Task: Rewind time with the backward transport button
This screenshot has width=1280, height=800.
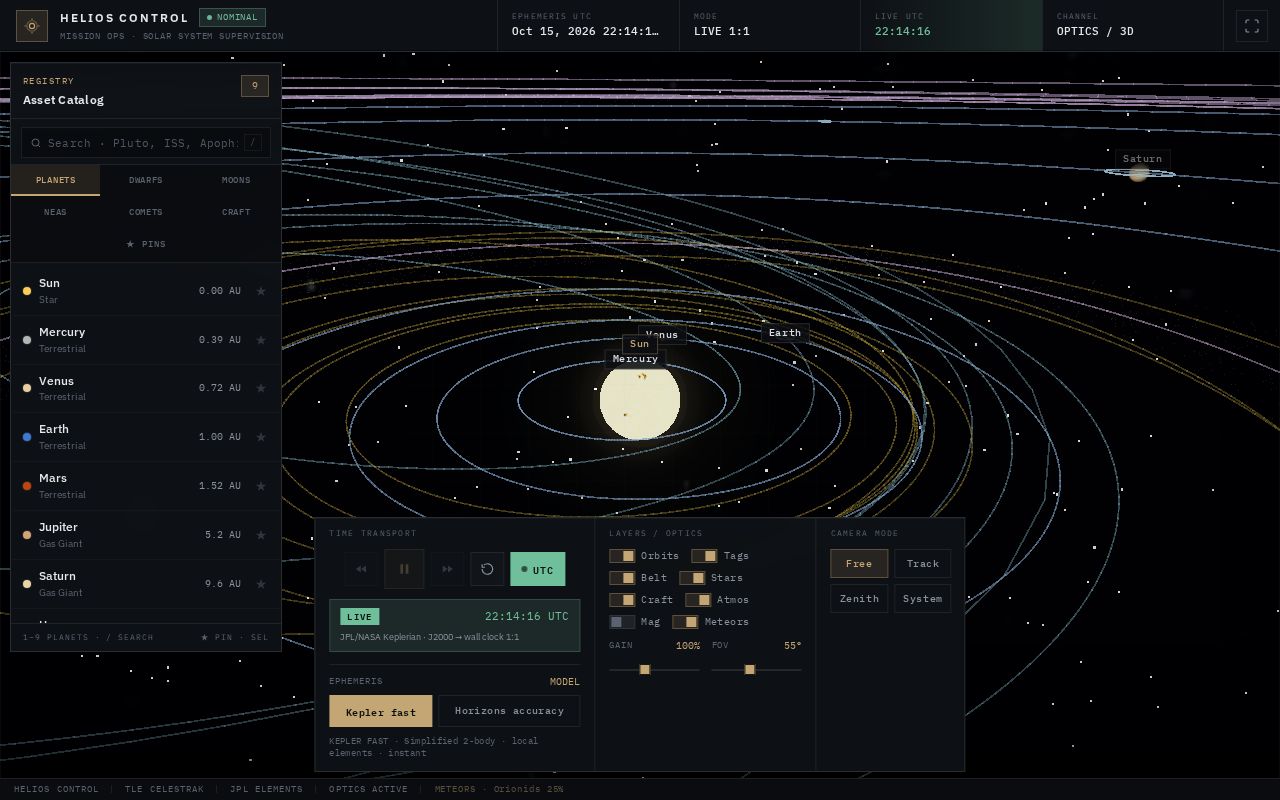Action: (361, 569)
